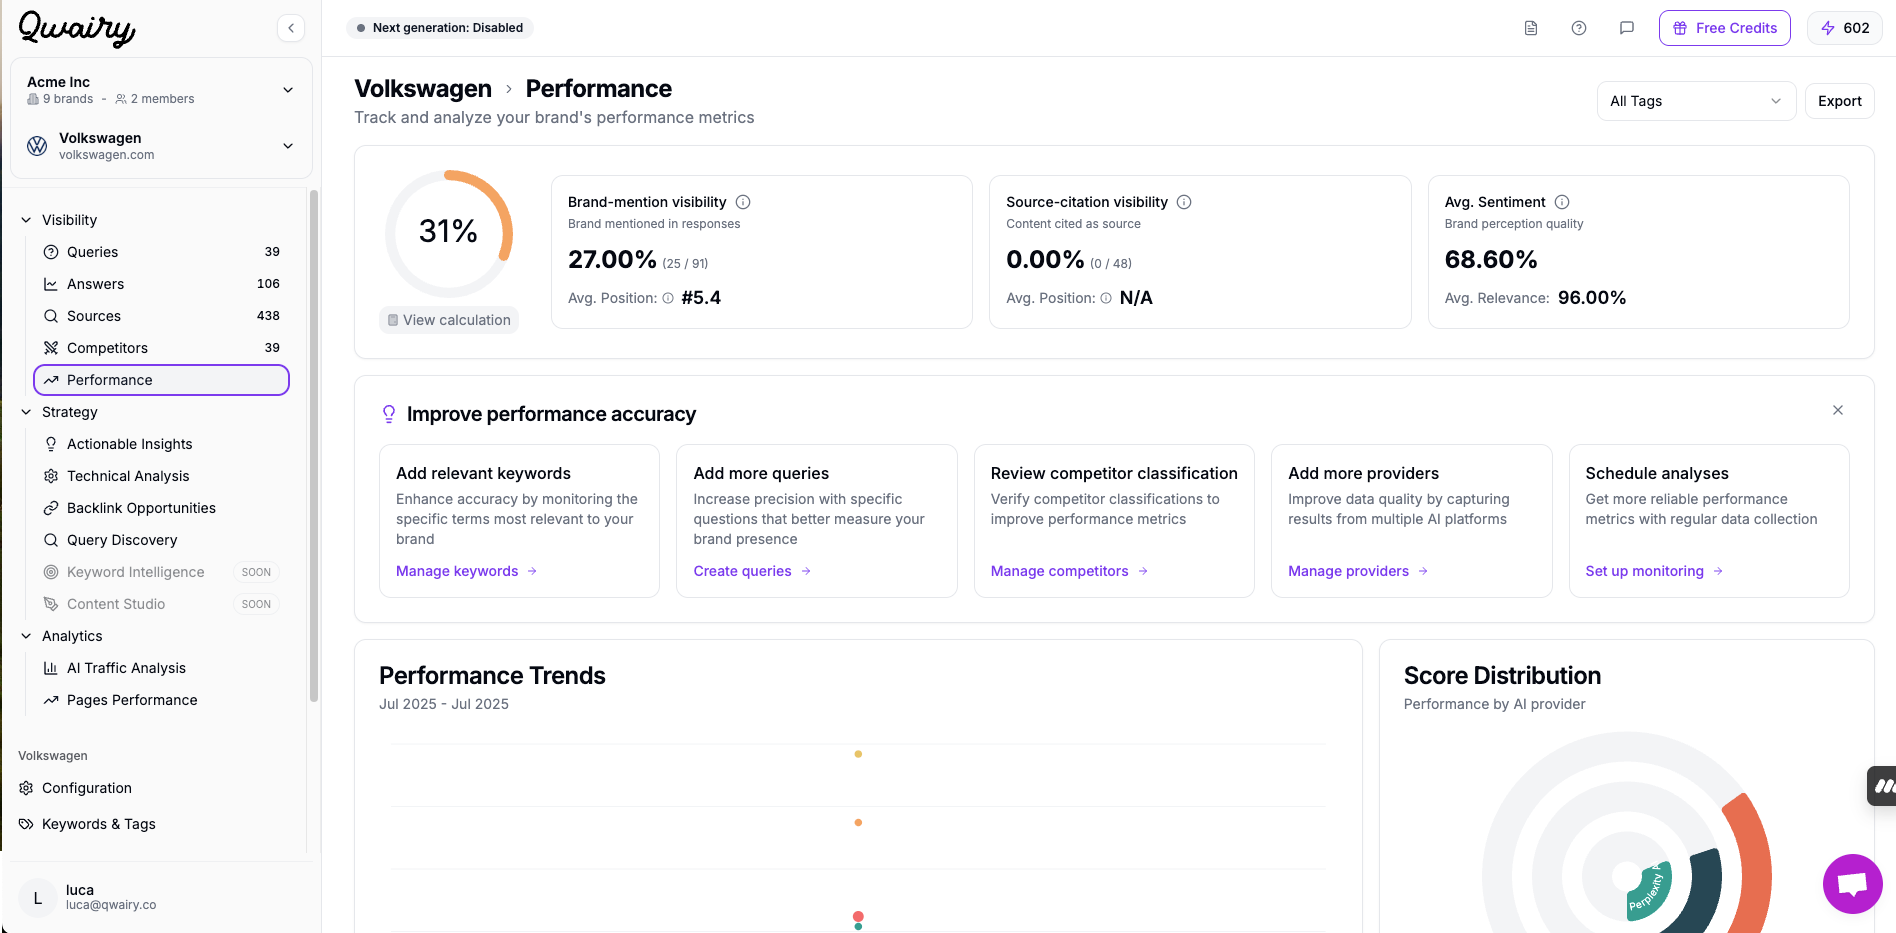Screen dimensions: 1896x933
Task: Click the Free Credits gift button
Action: (1725, 28)
